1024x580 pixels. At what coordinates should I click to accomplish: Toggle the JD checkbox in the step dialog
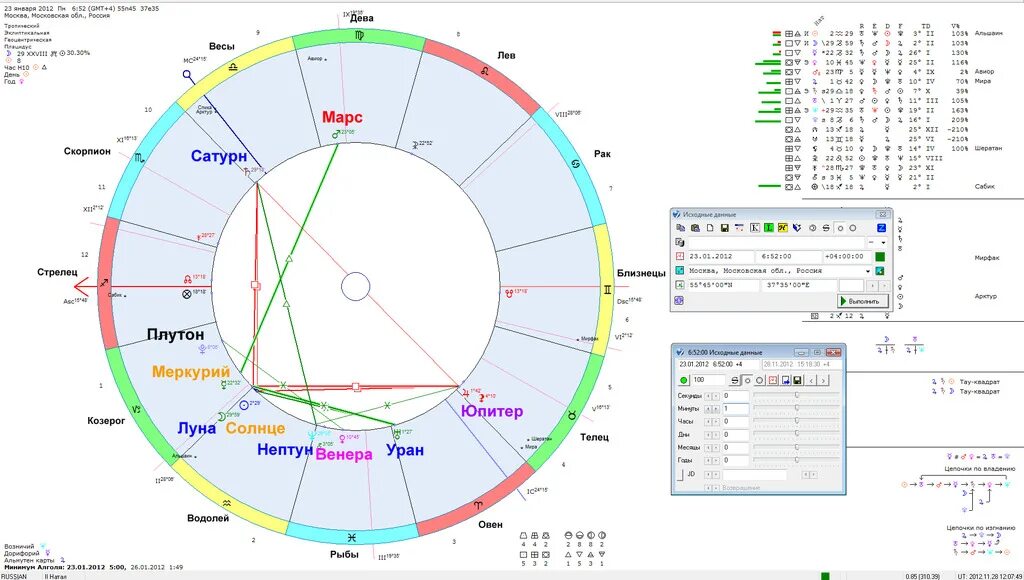tap(681, 474)
